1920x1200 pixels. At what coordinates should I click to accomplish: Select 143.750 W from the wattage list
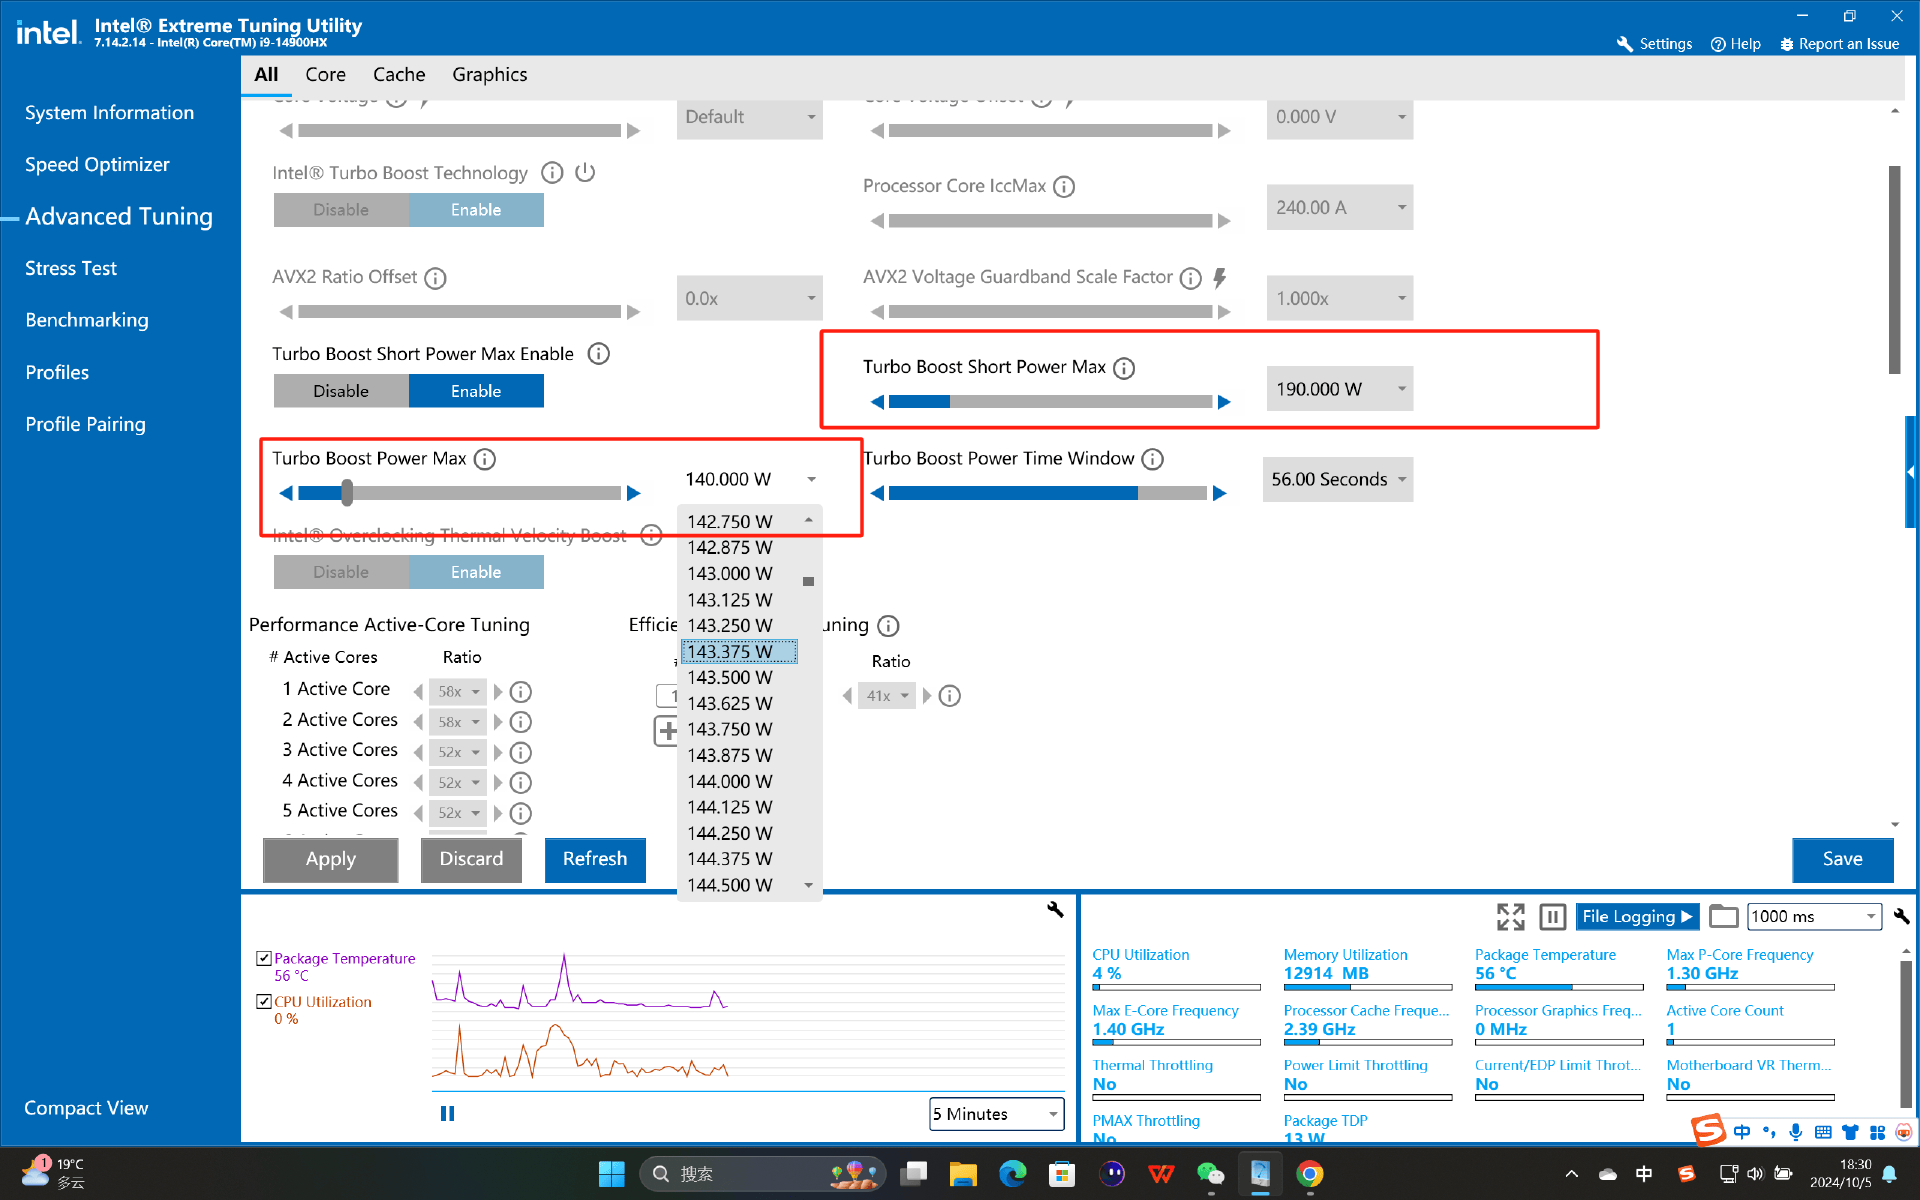tap(730, 729)
